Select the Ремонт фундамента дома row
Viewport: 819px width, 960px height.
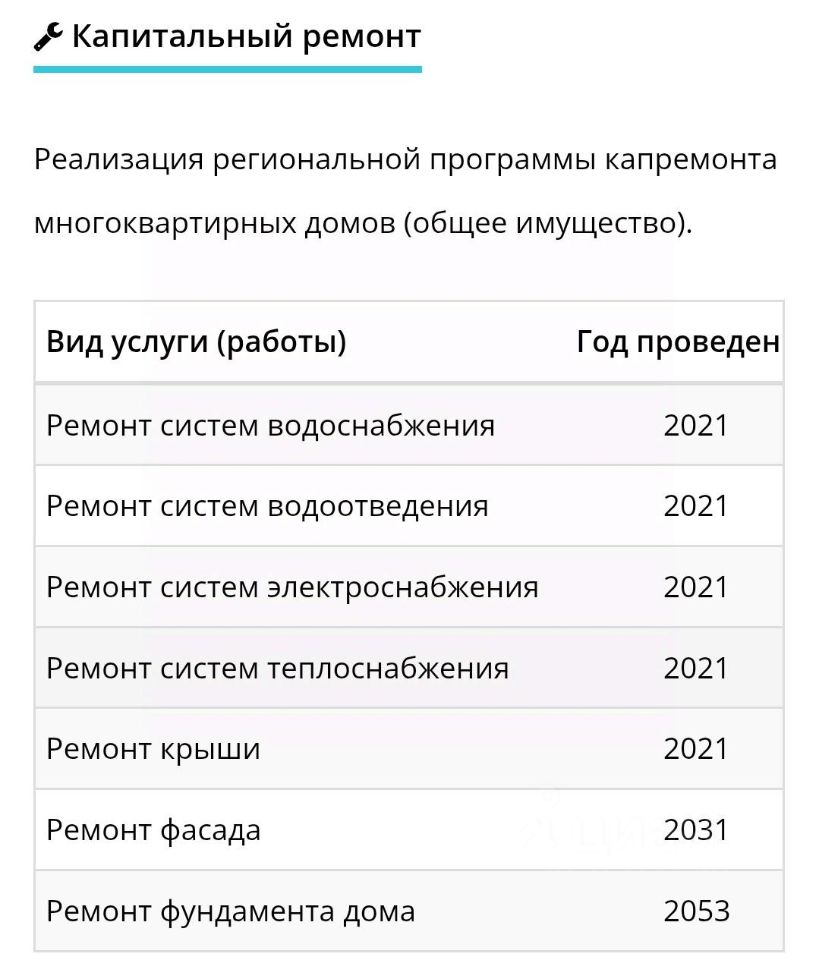pos(230,911)
